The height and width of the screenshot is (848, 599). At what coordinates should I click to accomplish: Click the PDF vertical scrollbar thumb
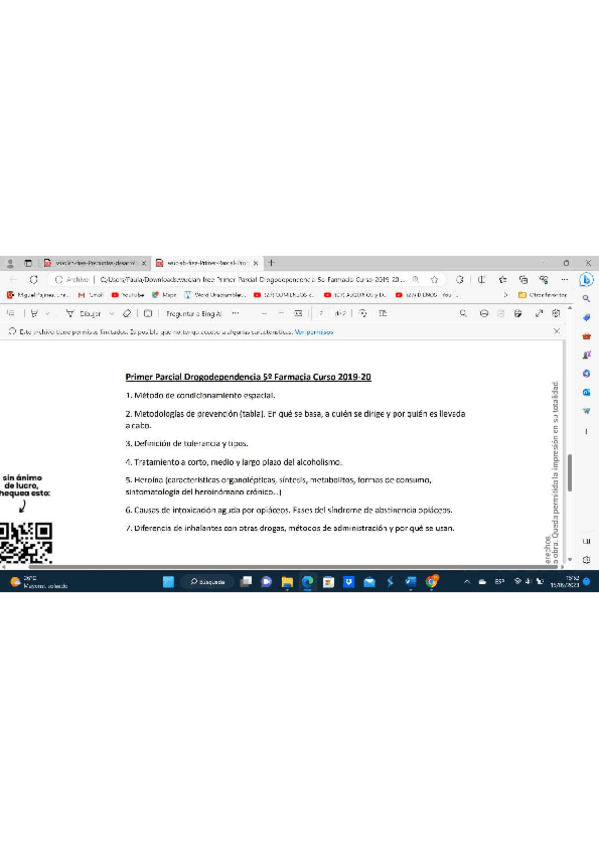(x=570, y=473)
